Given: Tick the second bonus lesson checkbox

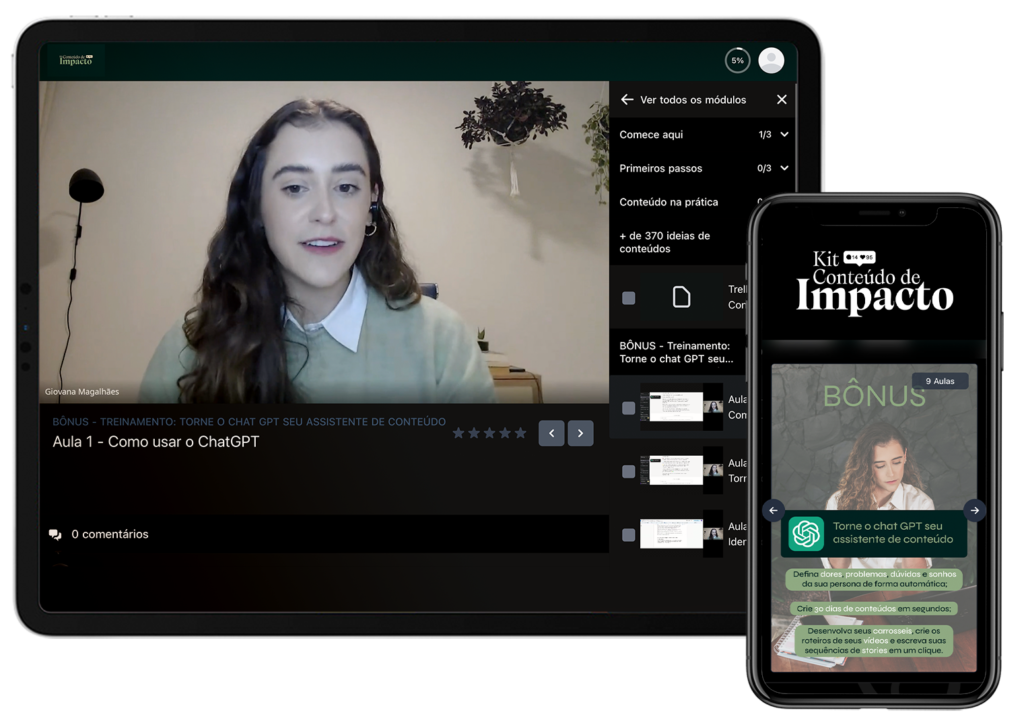Looking at the screenshot, I should pyautogui.click(x=628, y=471).
